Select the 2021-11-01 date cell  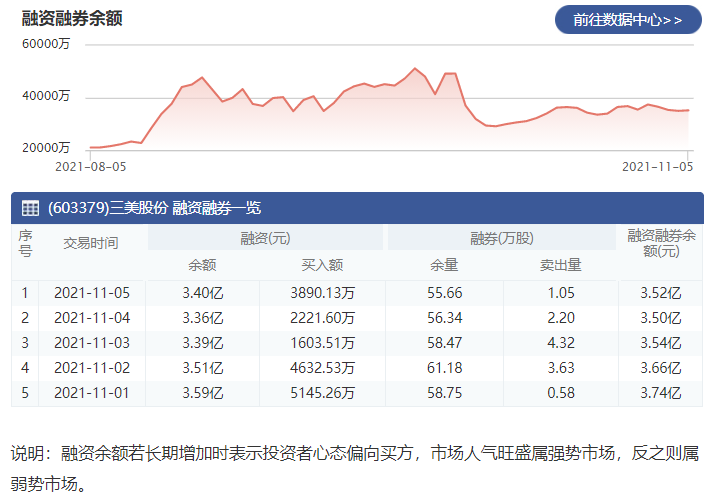(x=92, y=393)
